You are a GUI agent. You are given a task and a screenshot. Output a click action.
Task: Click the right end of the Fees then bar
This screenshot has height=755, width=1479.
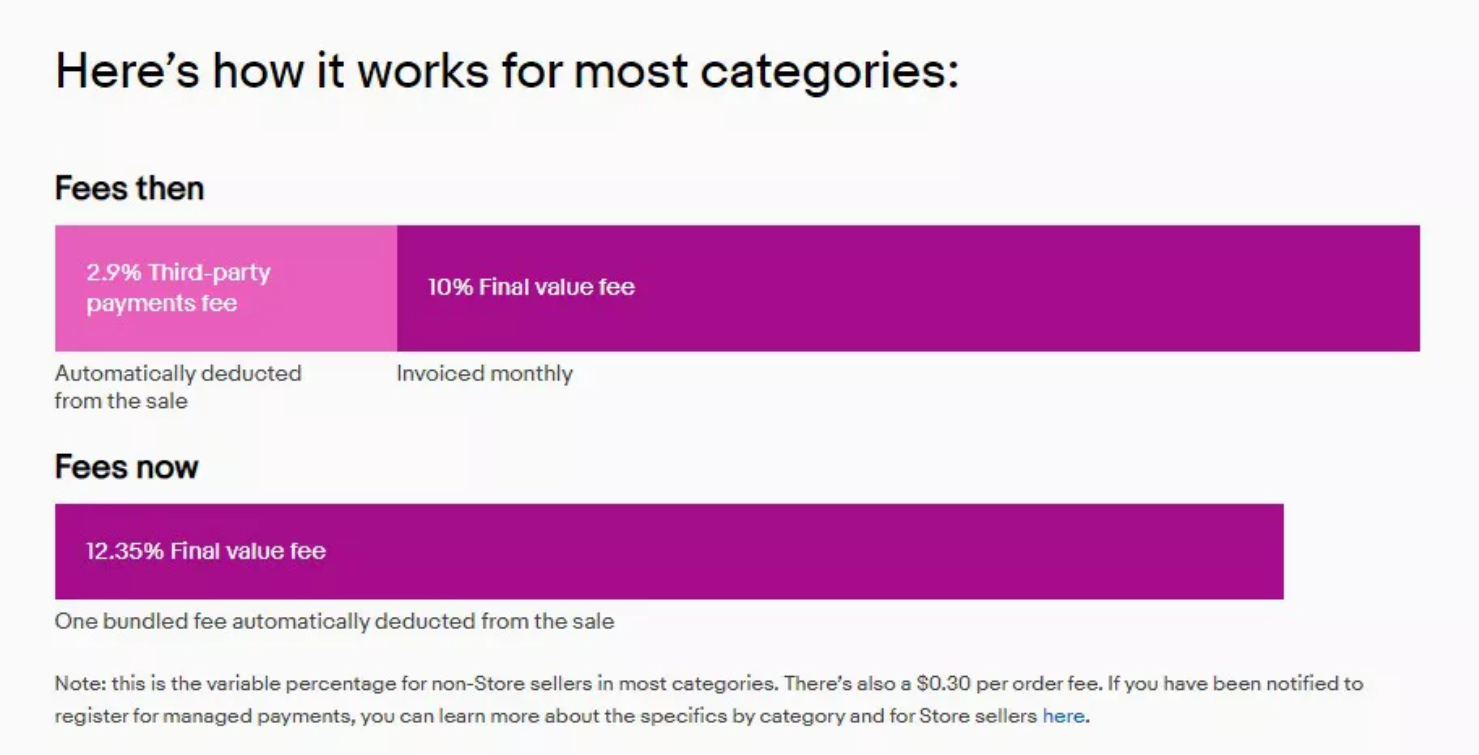point(1405,288)
